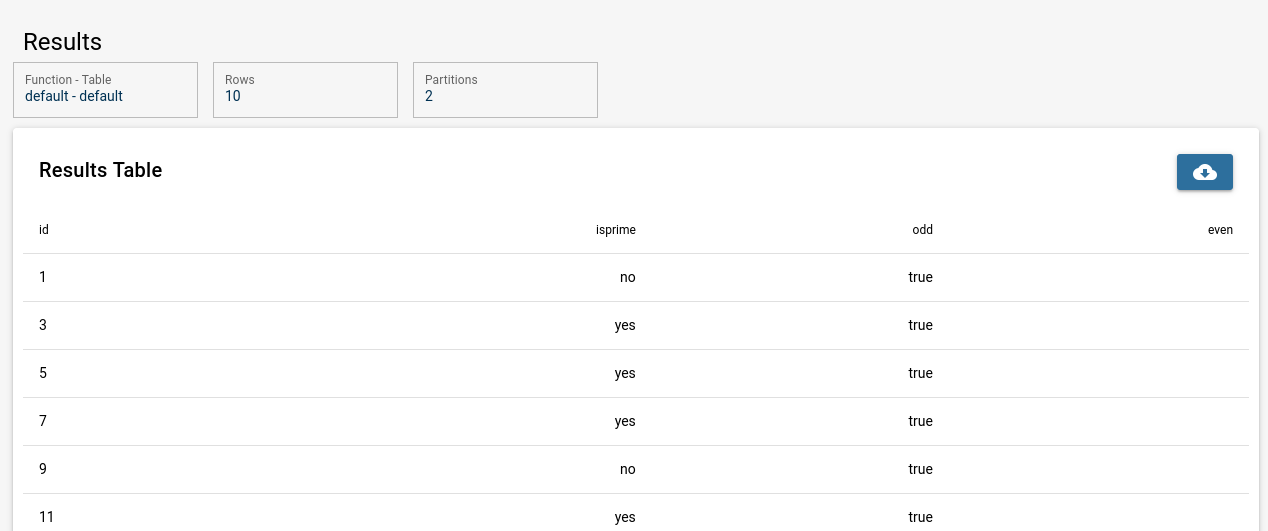
Task: Sort by the even column header
Action: tap(1220, 230)
